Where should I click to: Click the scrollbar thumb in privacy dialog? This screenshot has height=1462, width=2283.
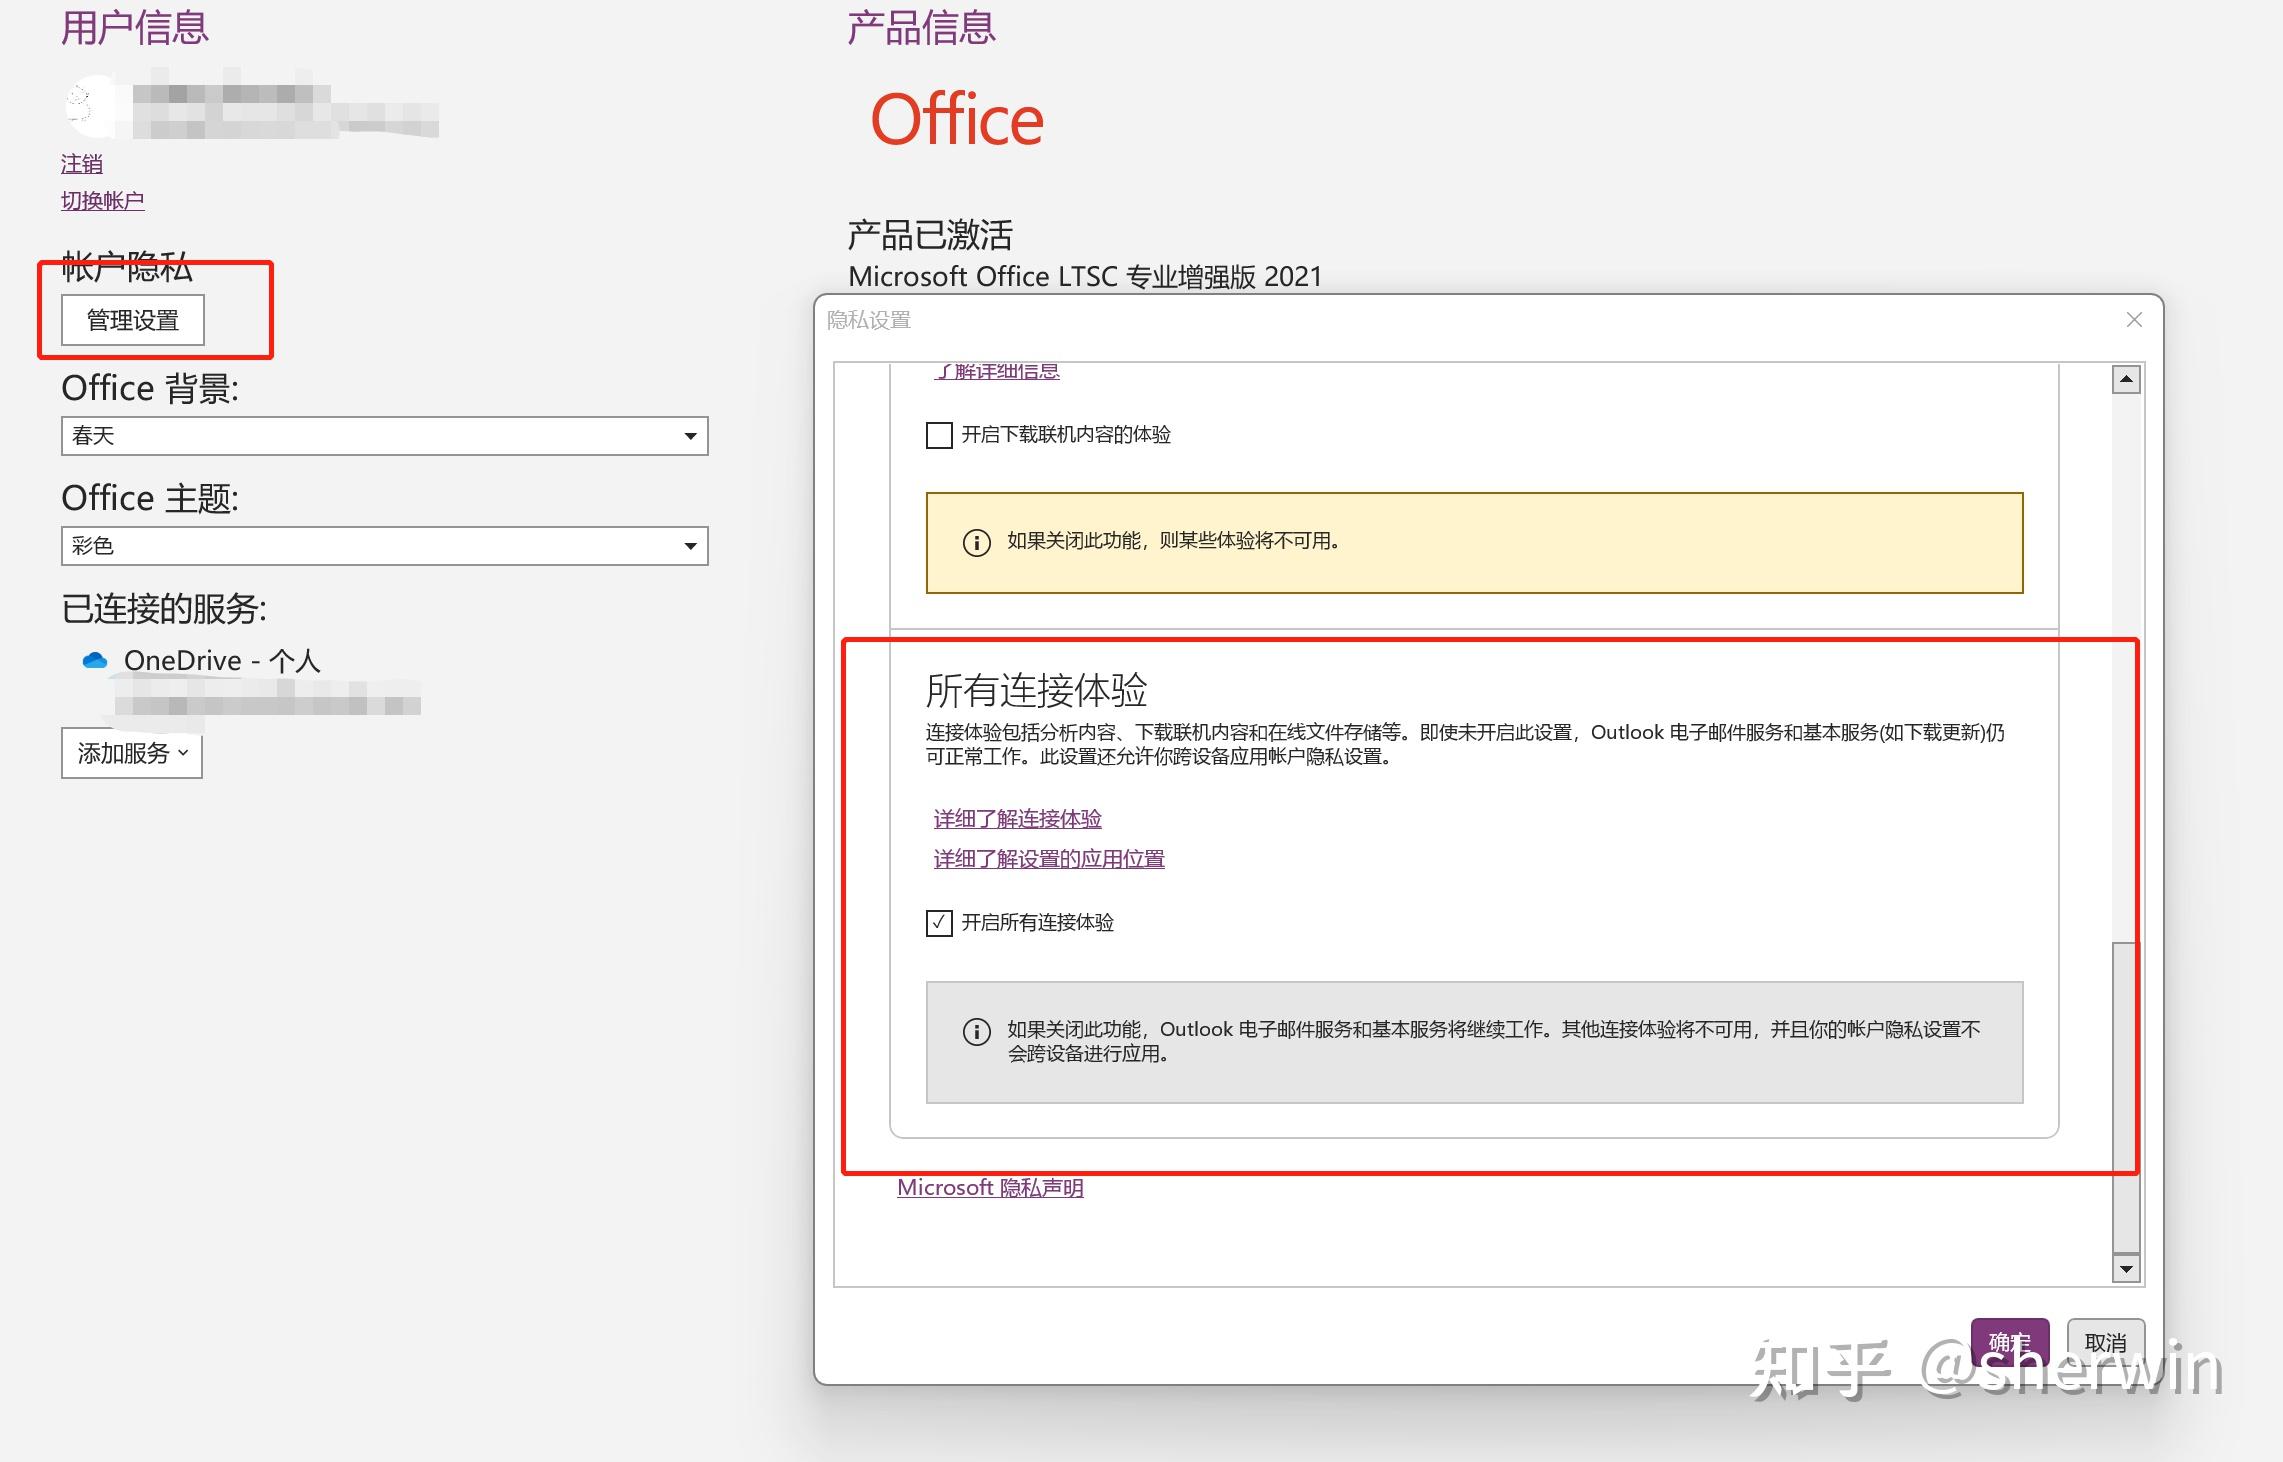pos(2126,1097)
